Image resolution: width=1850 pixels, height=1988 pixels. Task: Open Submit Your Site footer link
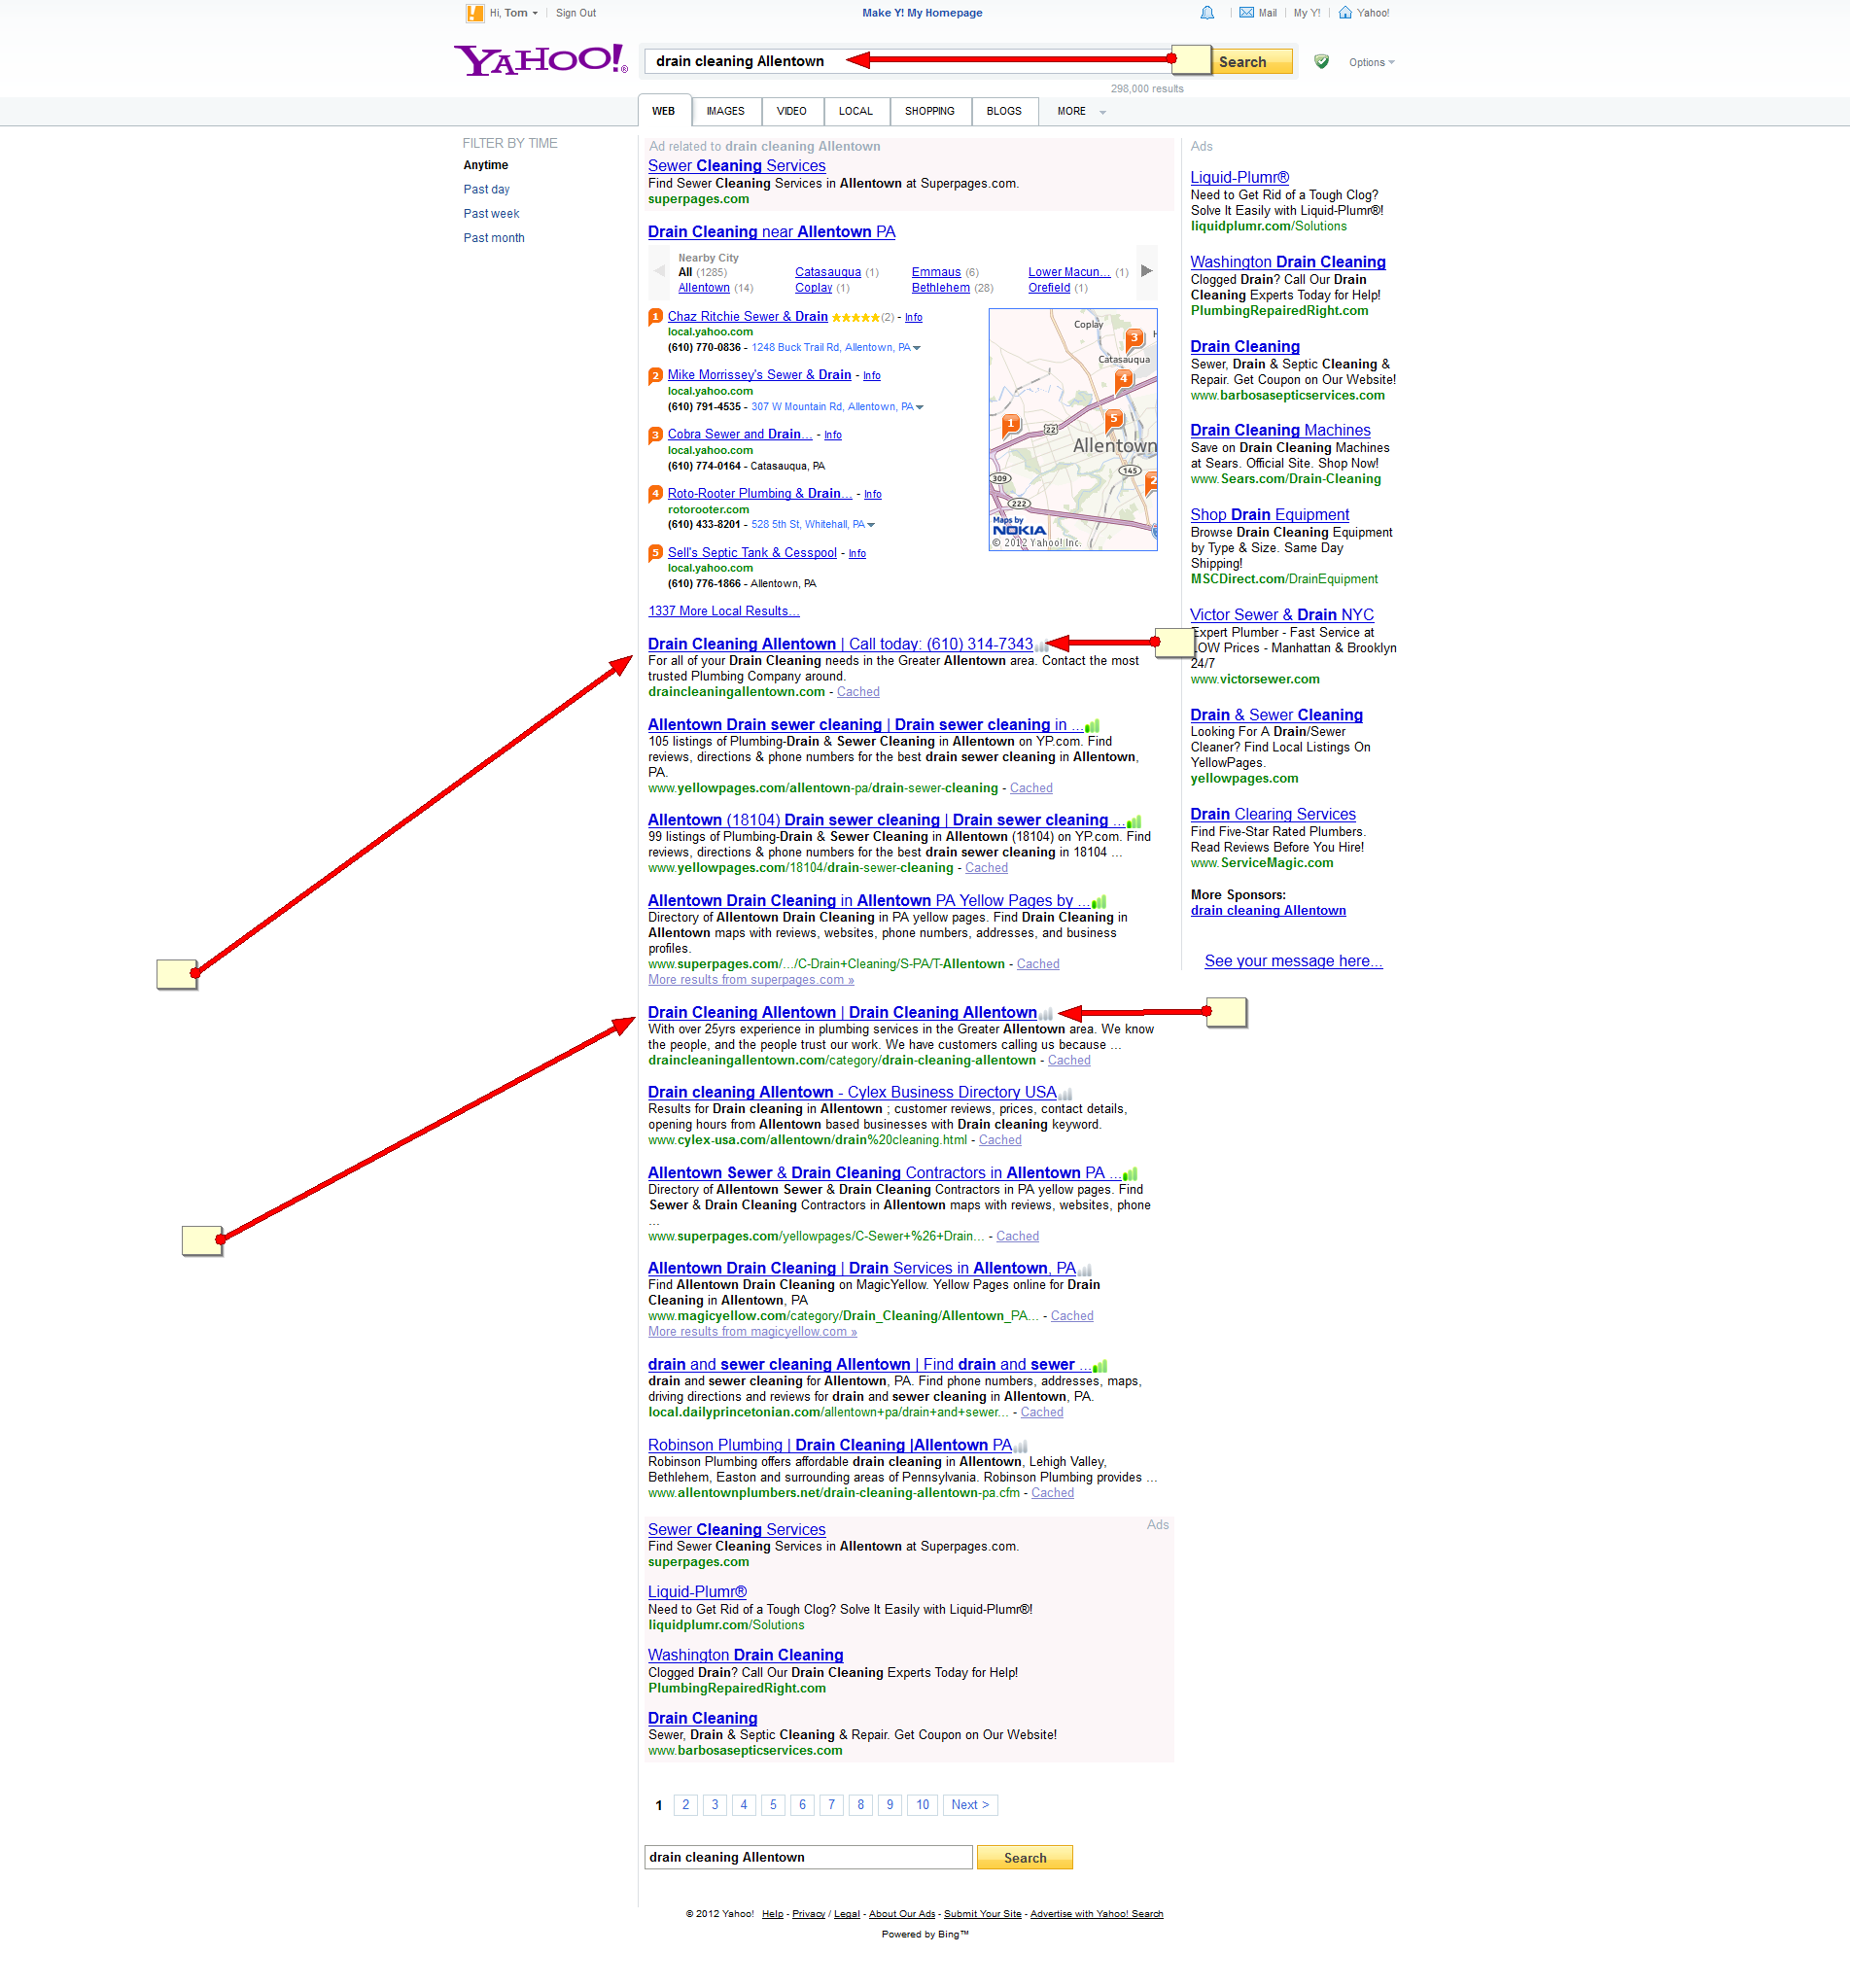(983, 1915)
